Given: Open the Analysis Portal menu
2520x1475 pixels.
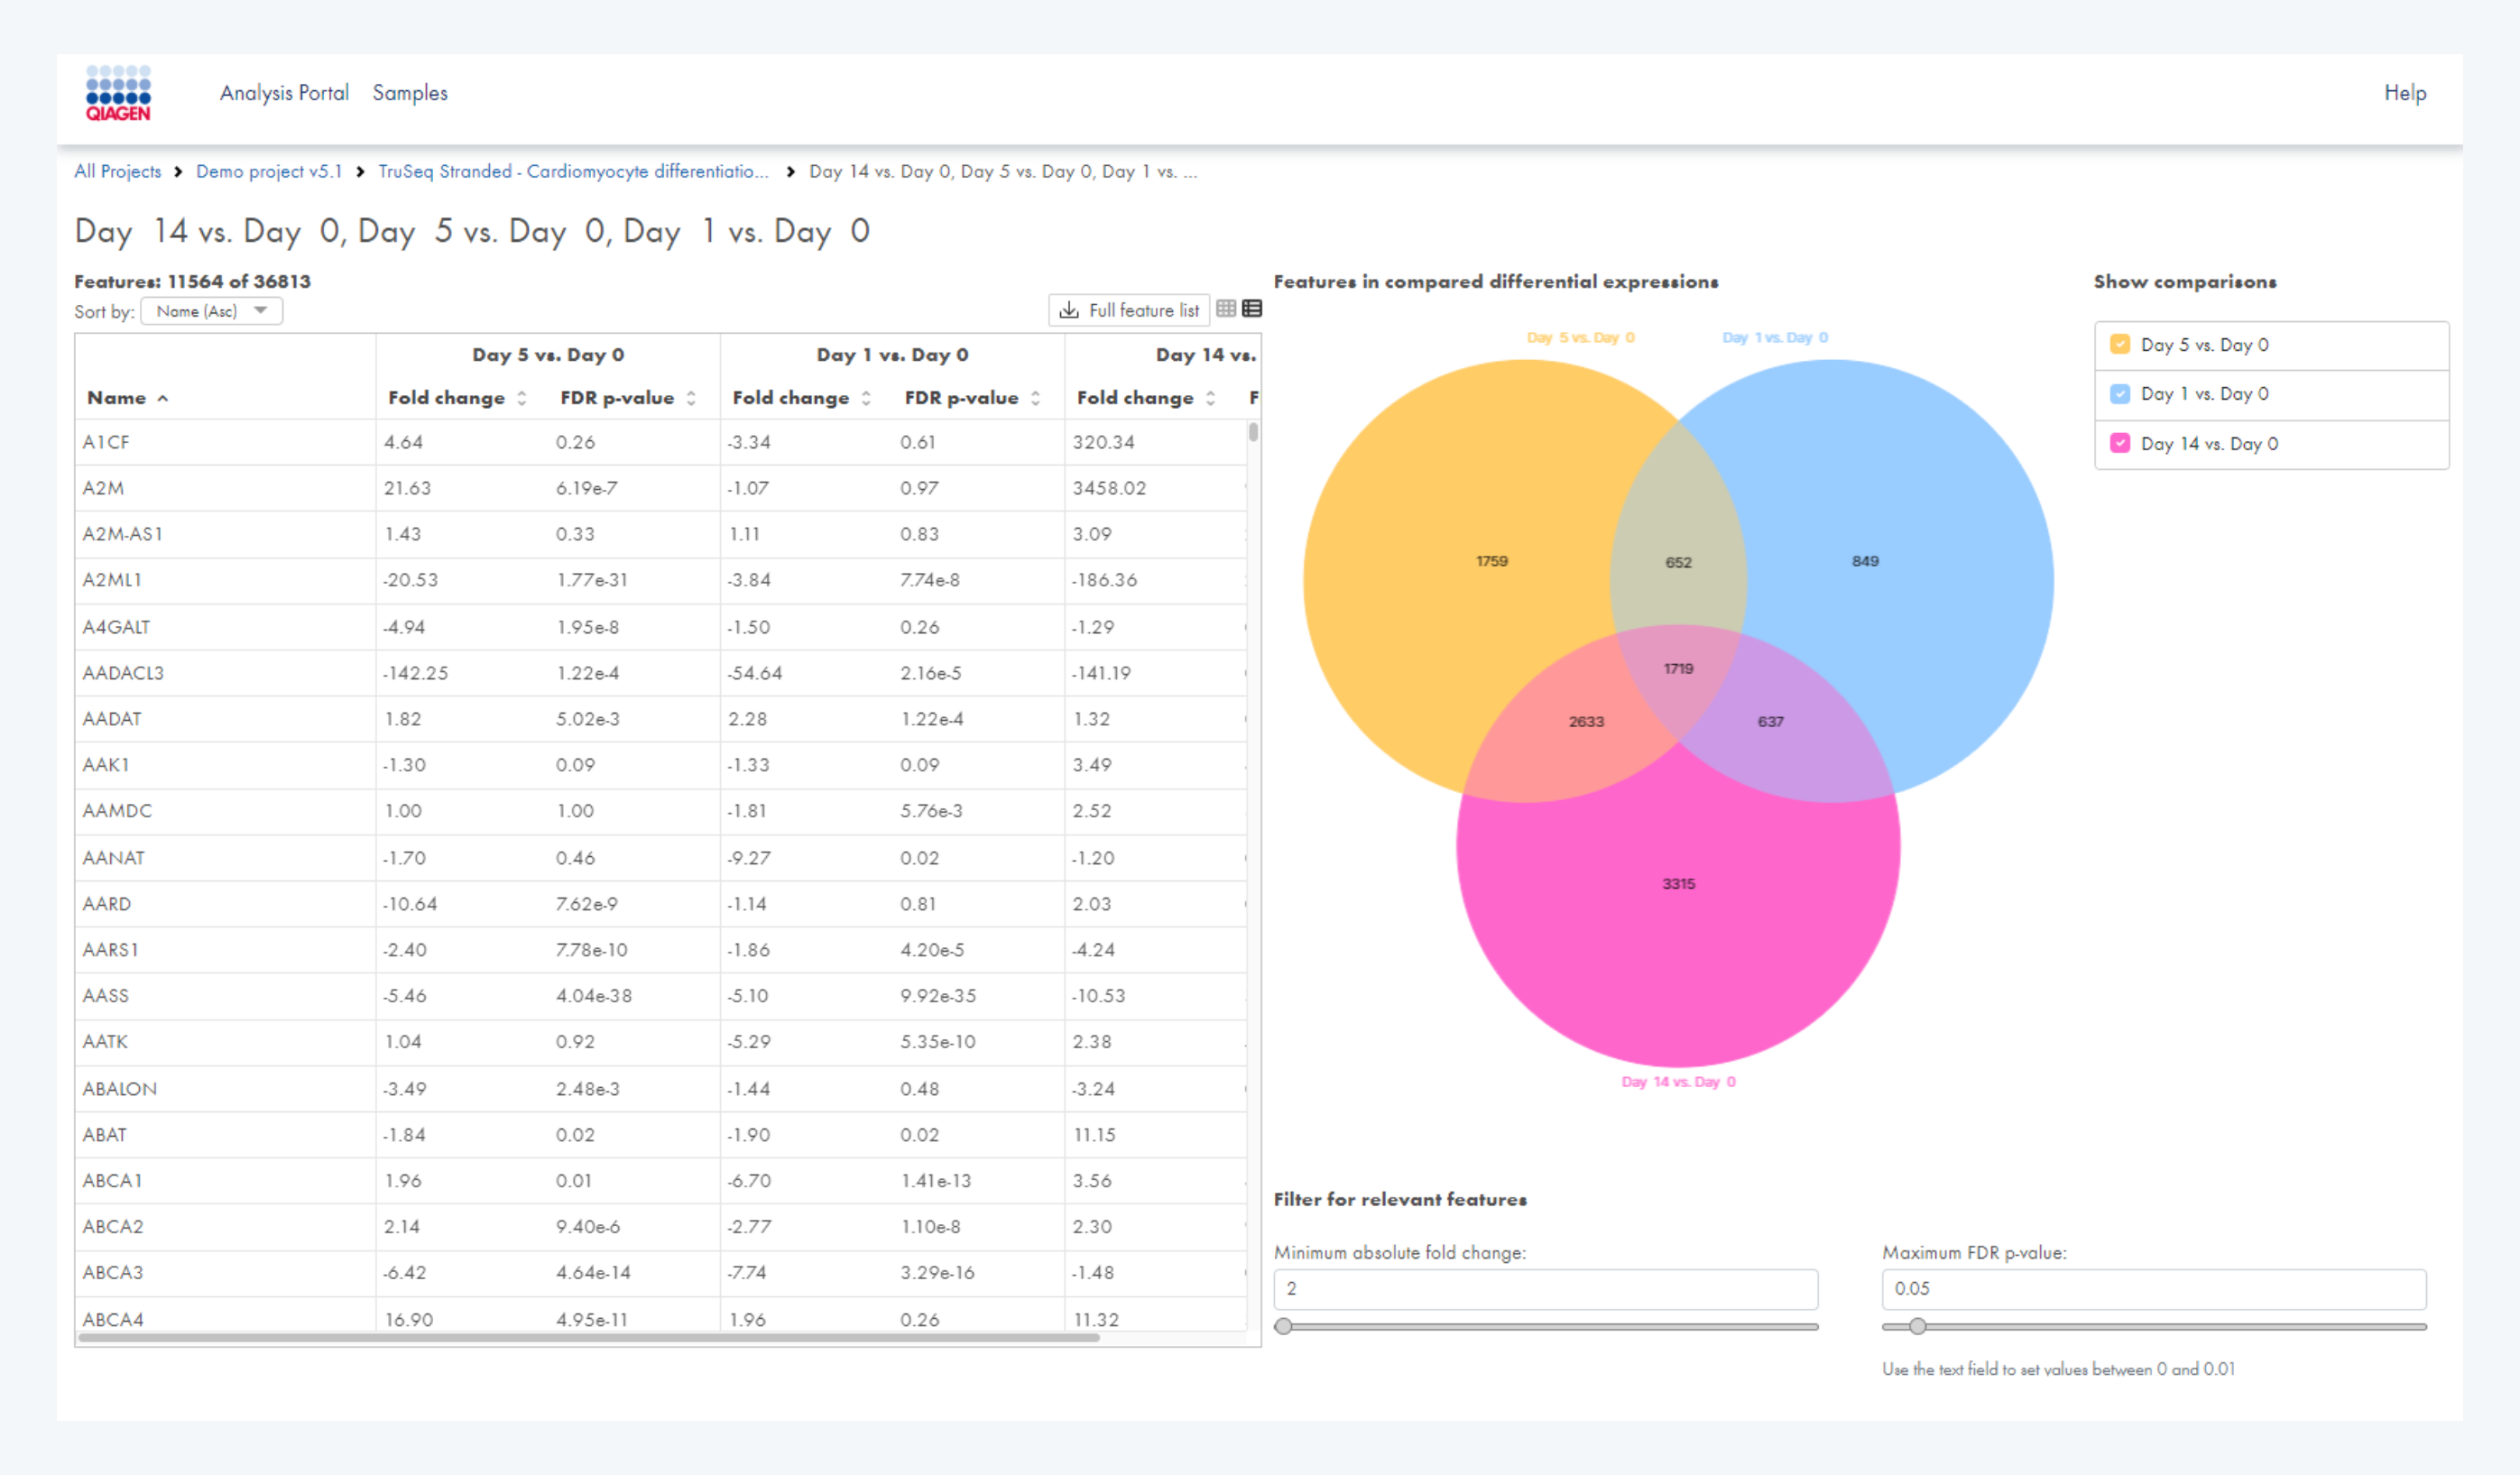Looking at the screenshot, I should click(284, 93).
